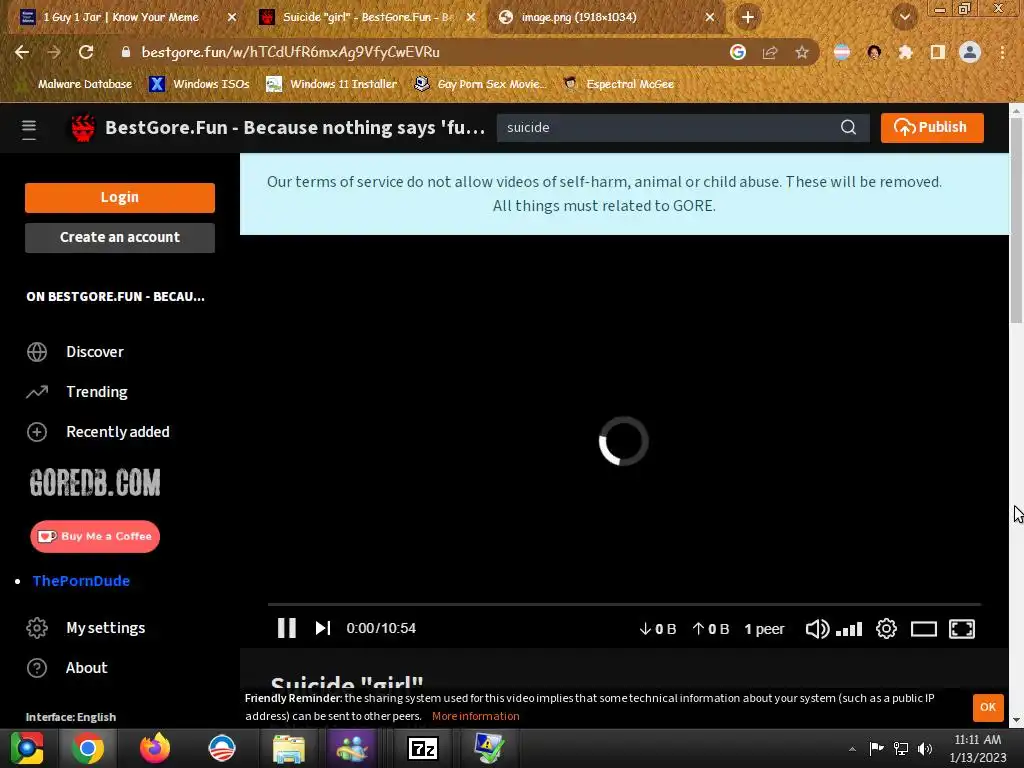Open Firefox from the taskbar
1024x768 pixels.
pyautogui.click(x=155, y=748)
